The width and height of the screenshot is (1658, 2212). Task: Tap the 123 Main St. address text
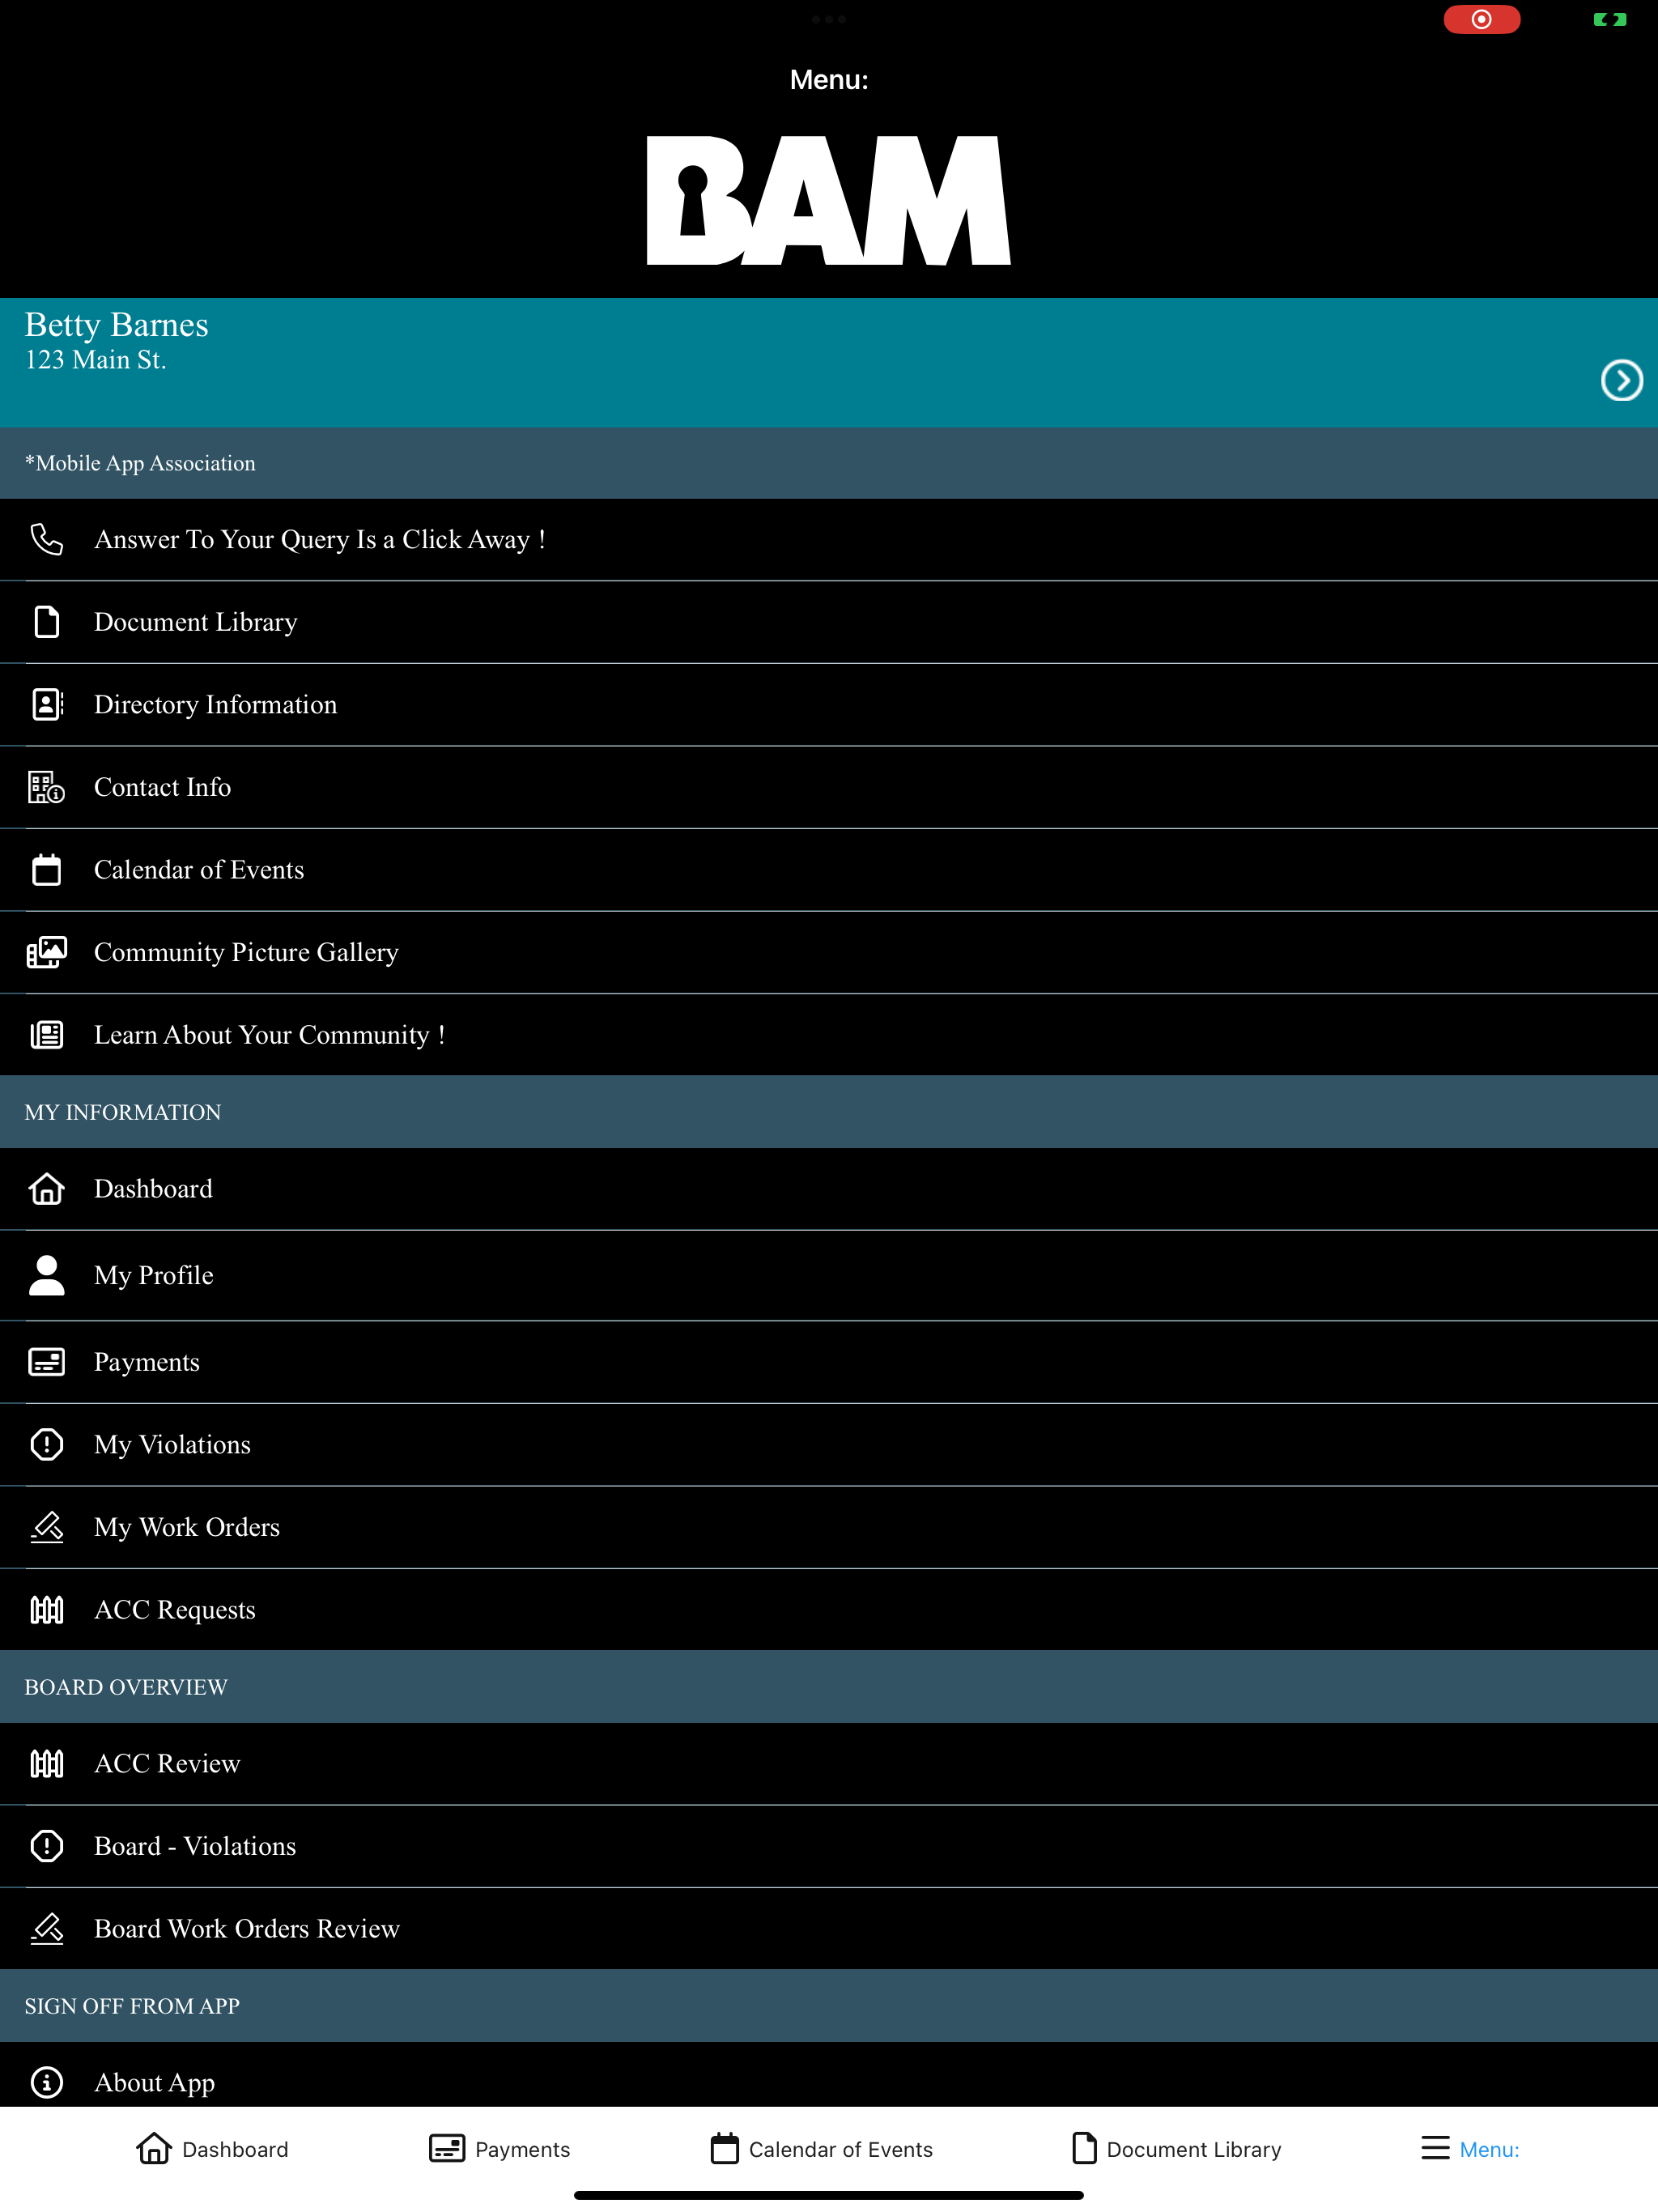95,360
